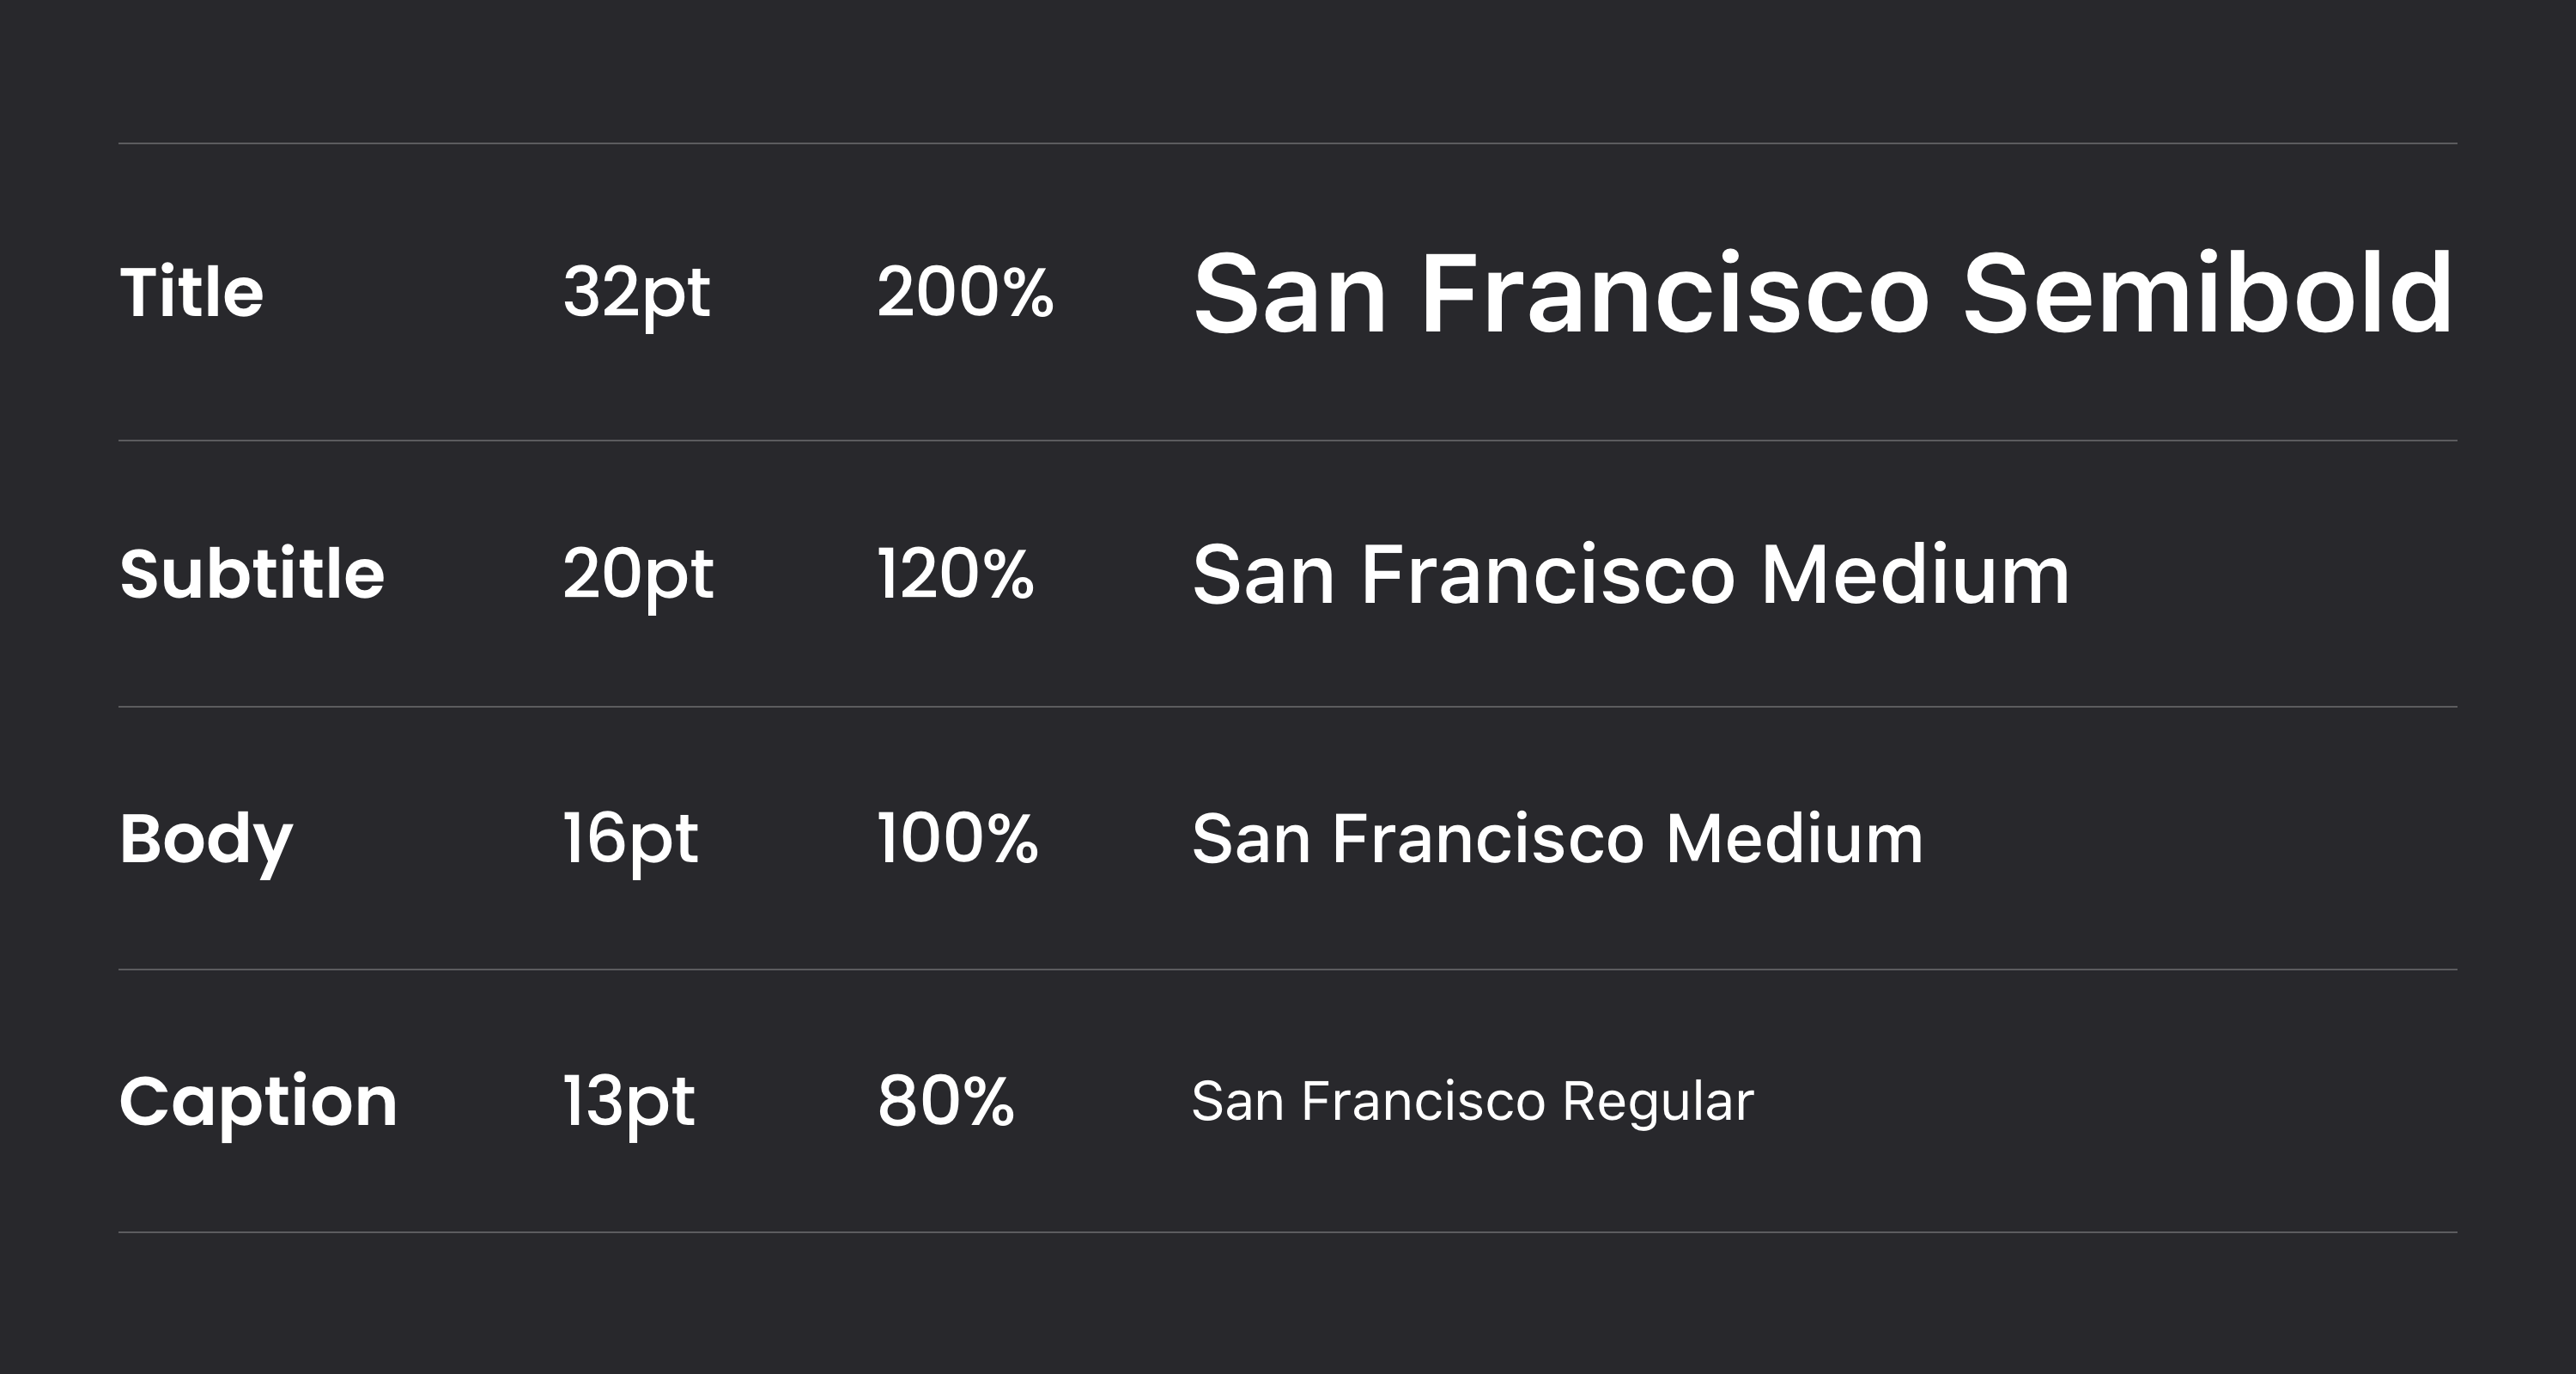The image size is (2576, 1374).
Task: Click the San Francisco Semibold sample
Action: [1822, 293]
